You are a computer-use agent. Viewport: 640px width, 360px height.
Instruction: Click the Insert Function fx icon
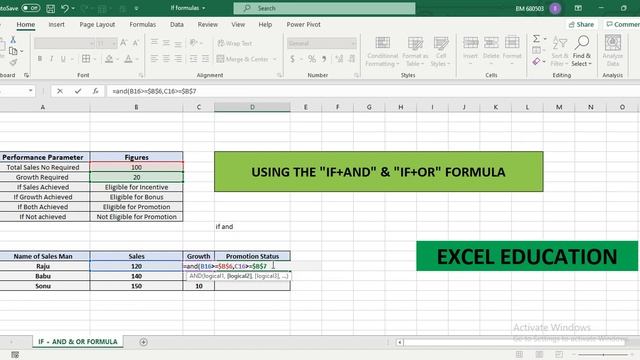95,91
